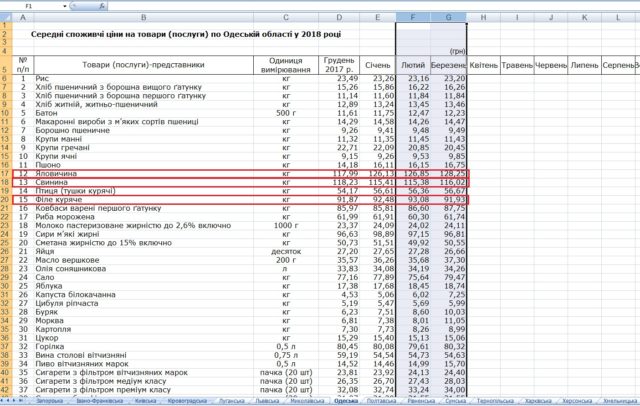Click the Select All corner button

click(8, 18)
